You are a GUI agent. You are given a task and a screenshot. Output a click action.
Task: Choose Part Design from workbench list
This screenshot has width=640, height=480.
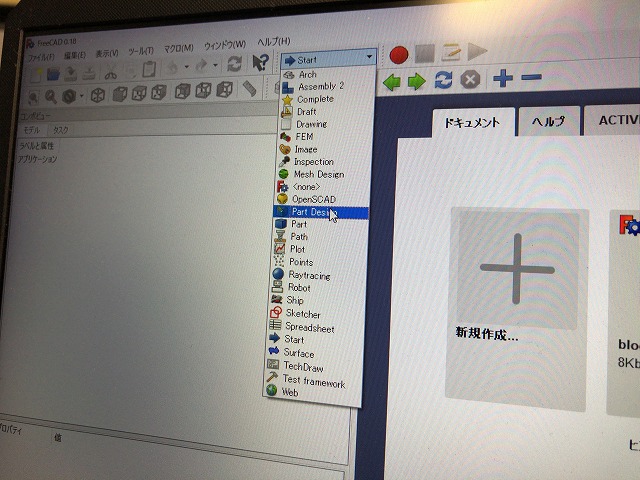click(310, 212)
